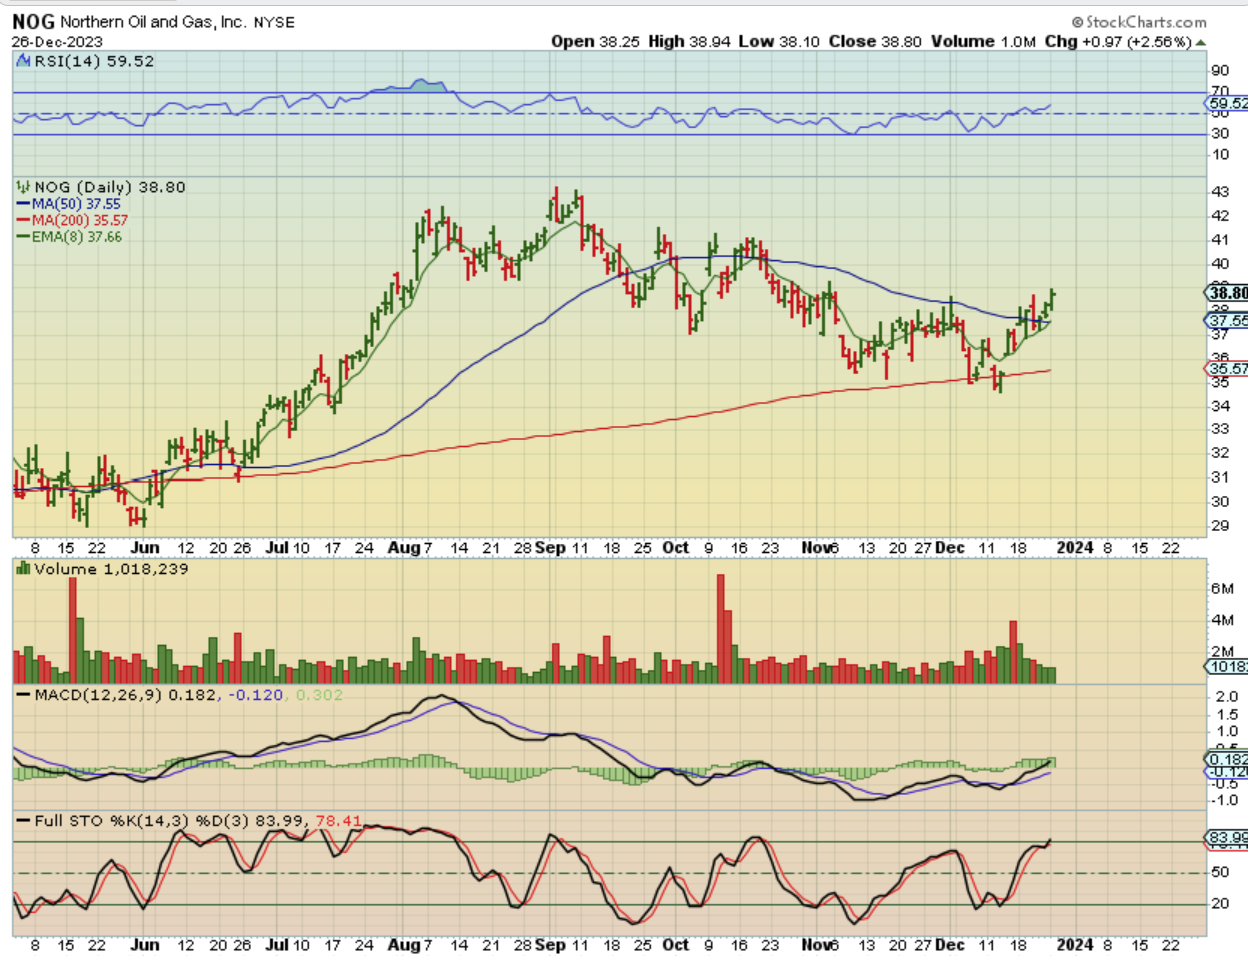Click the 0.182 MACD tag on right axis

click(1228, 760)
